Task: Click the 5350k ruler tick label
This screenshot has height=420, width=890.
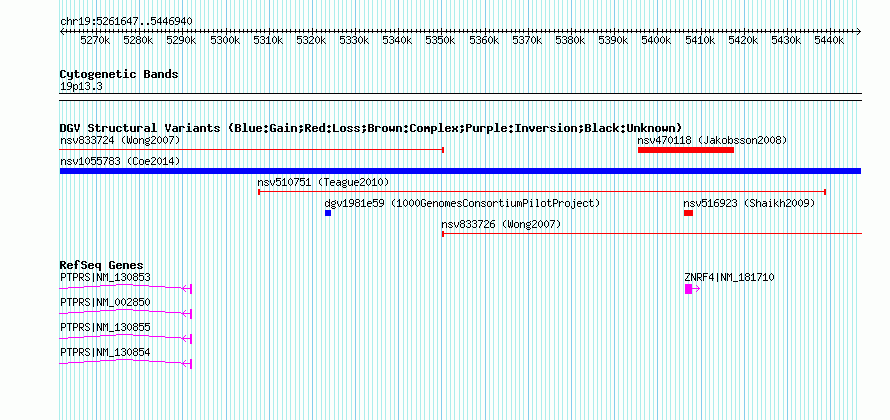Action: tap(440, 41)
